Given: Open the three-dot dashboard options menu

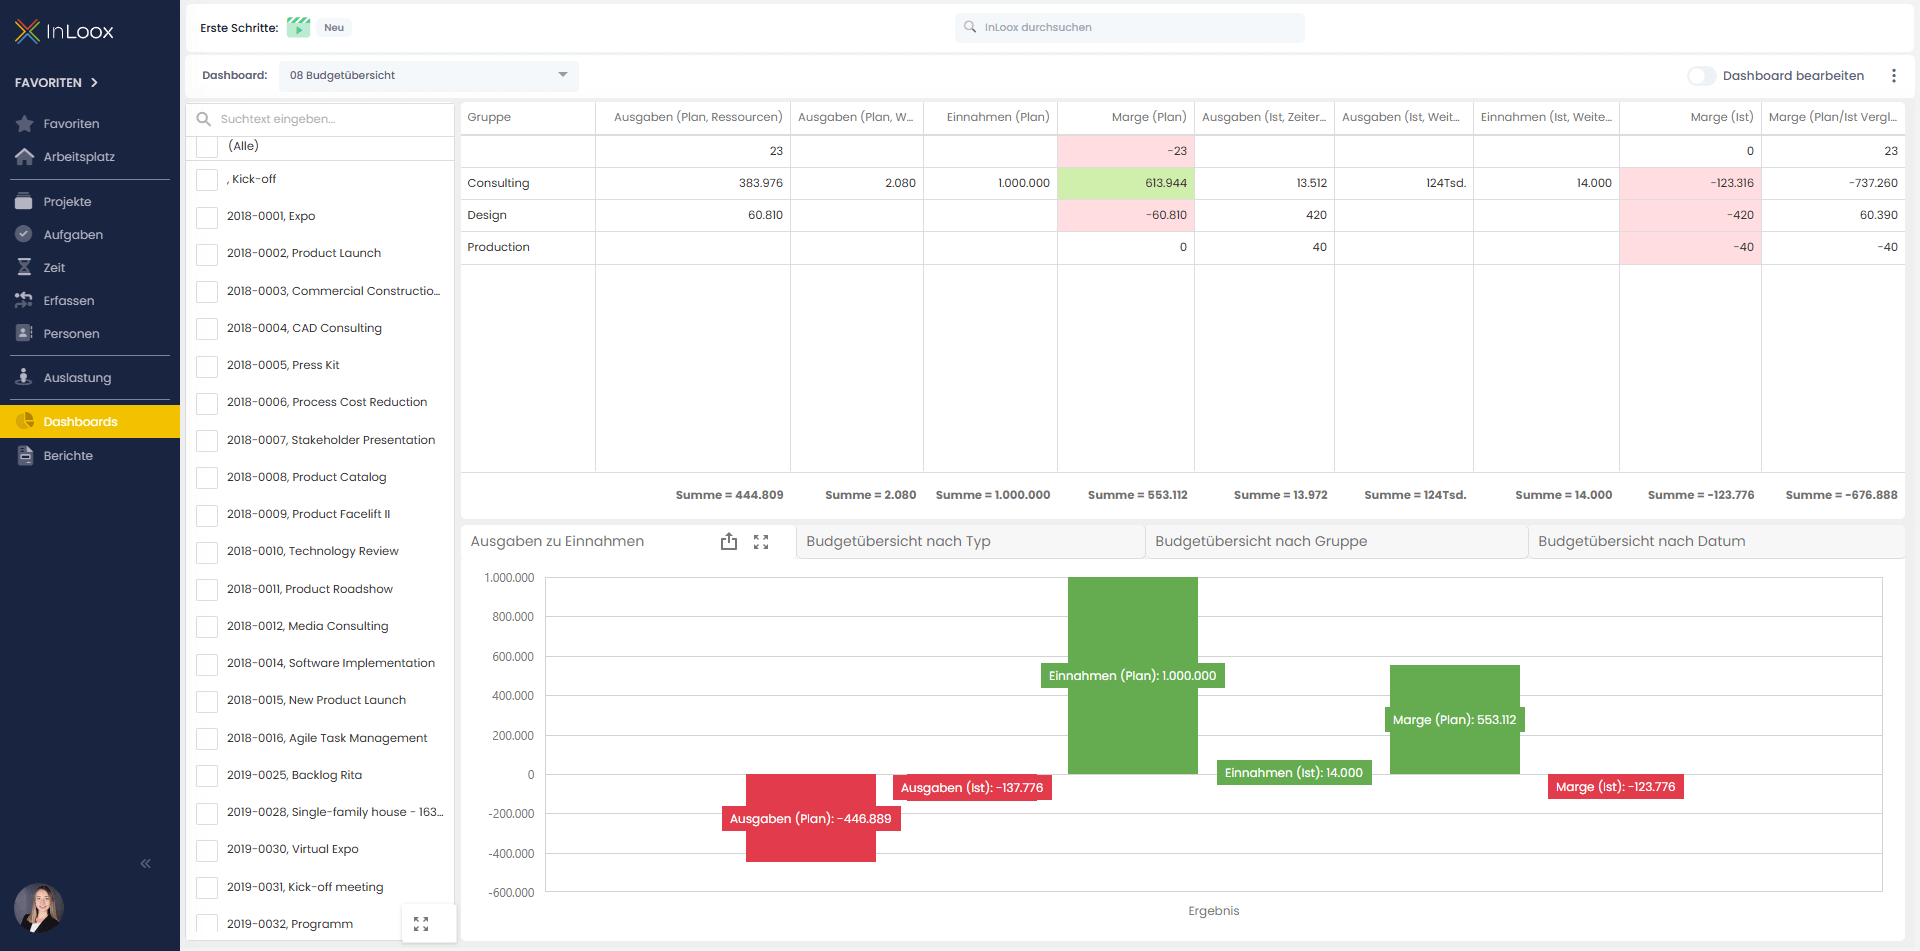Looking at the screenshot, I should (1893, 75).
